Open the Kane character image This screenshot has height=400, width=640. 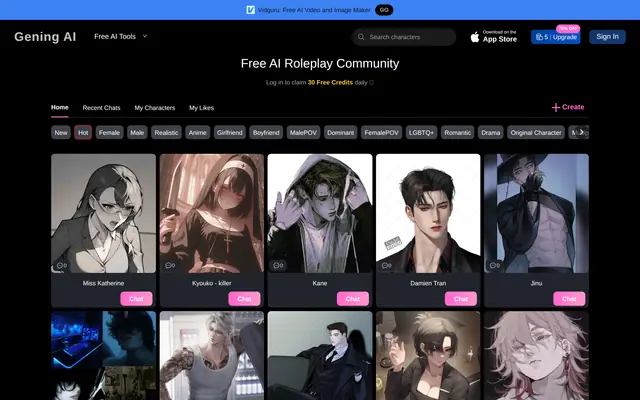320,213
